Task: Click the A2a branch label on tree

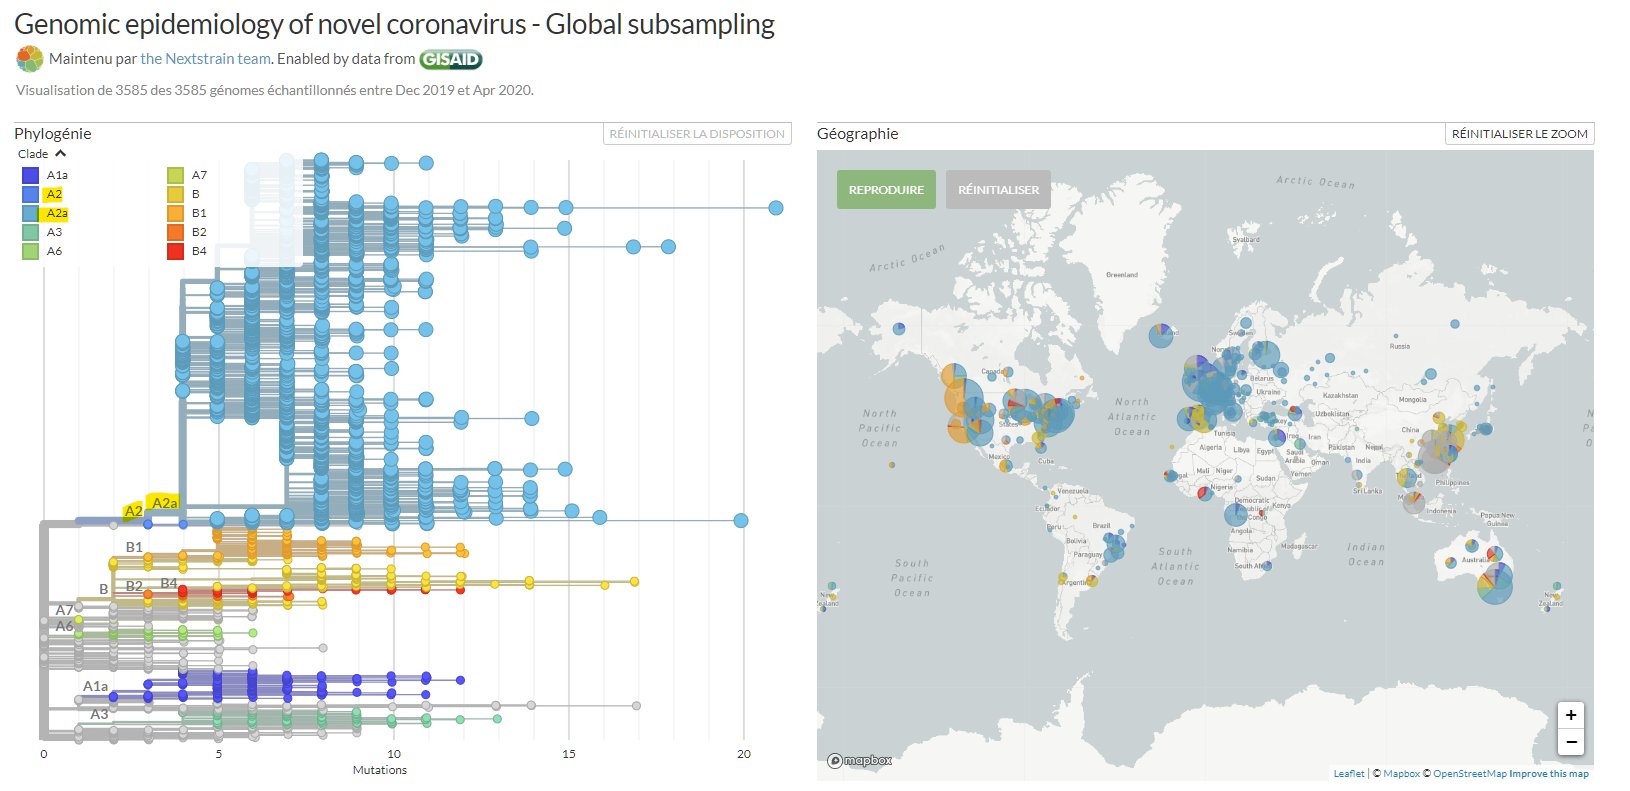Action: click(165, 502)
